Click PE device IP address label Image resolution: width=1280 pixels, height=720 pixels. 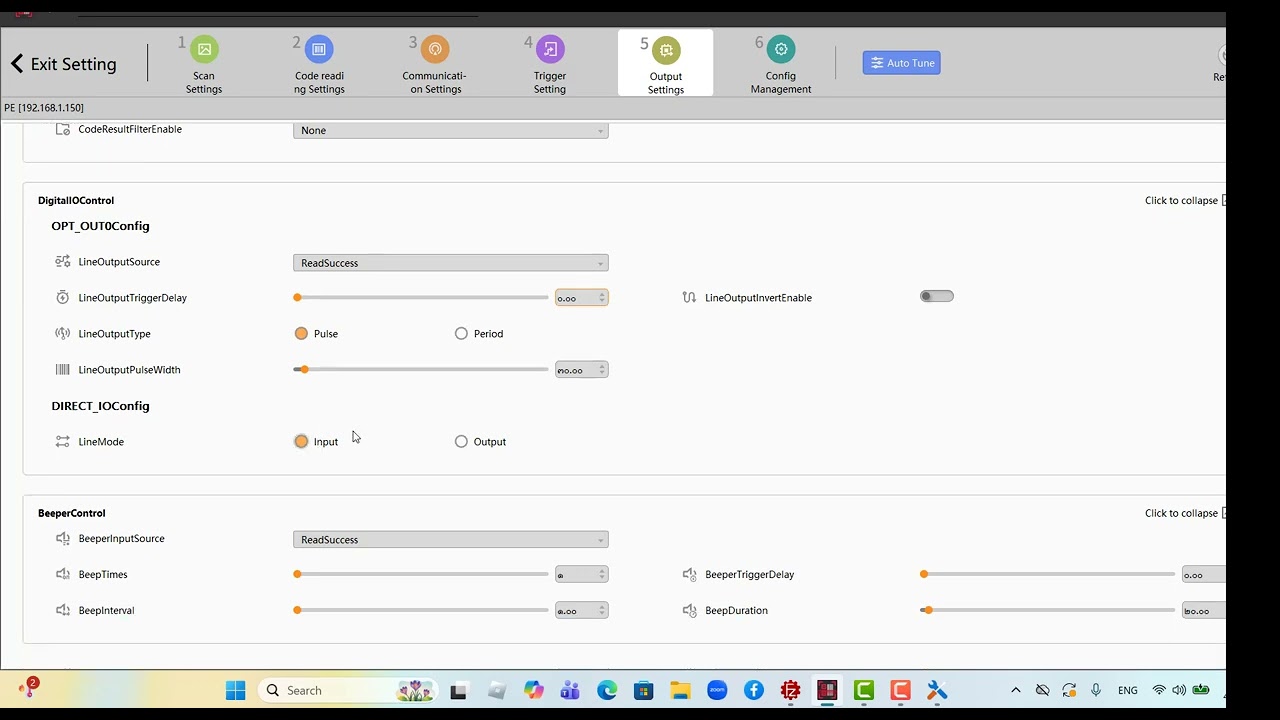(44, 108)
